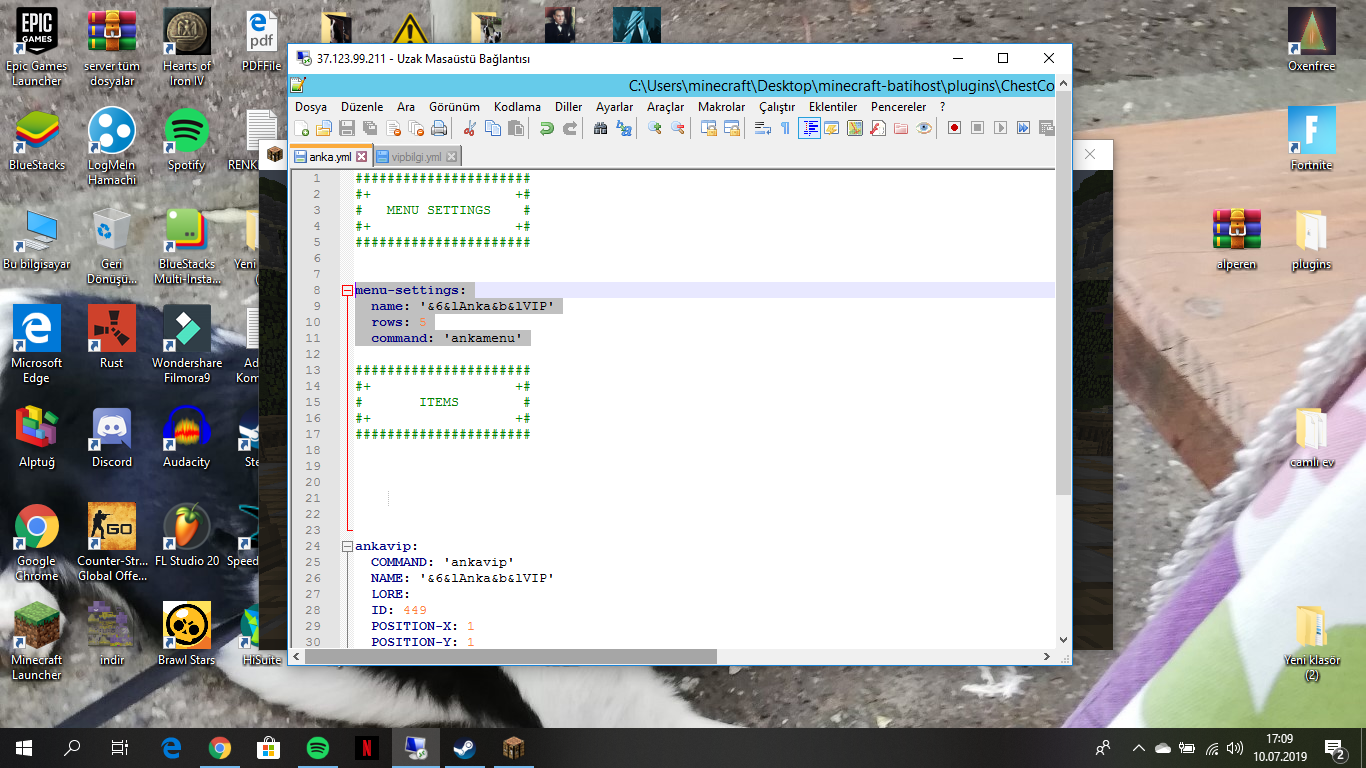Start macro recording with the red dot
Image resolution: width=1366 pixels, height=768 pixels.
pyautogui.click(x=954, y=128)
